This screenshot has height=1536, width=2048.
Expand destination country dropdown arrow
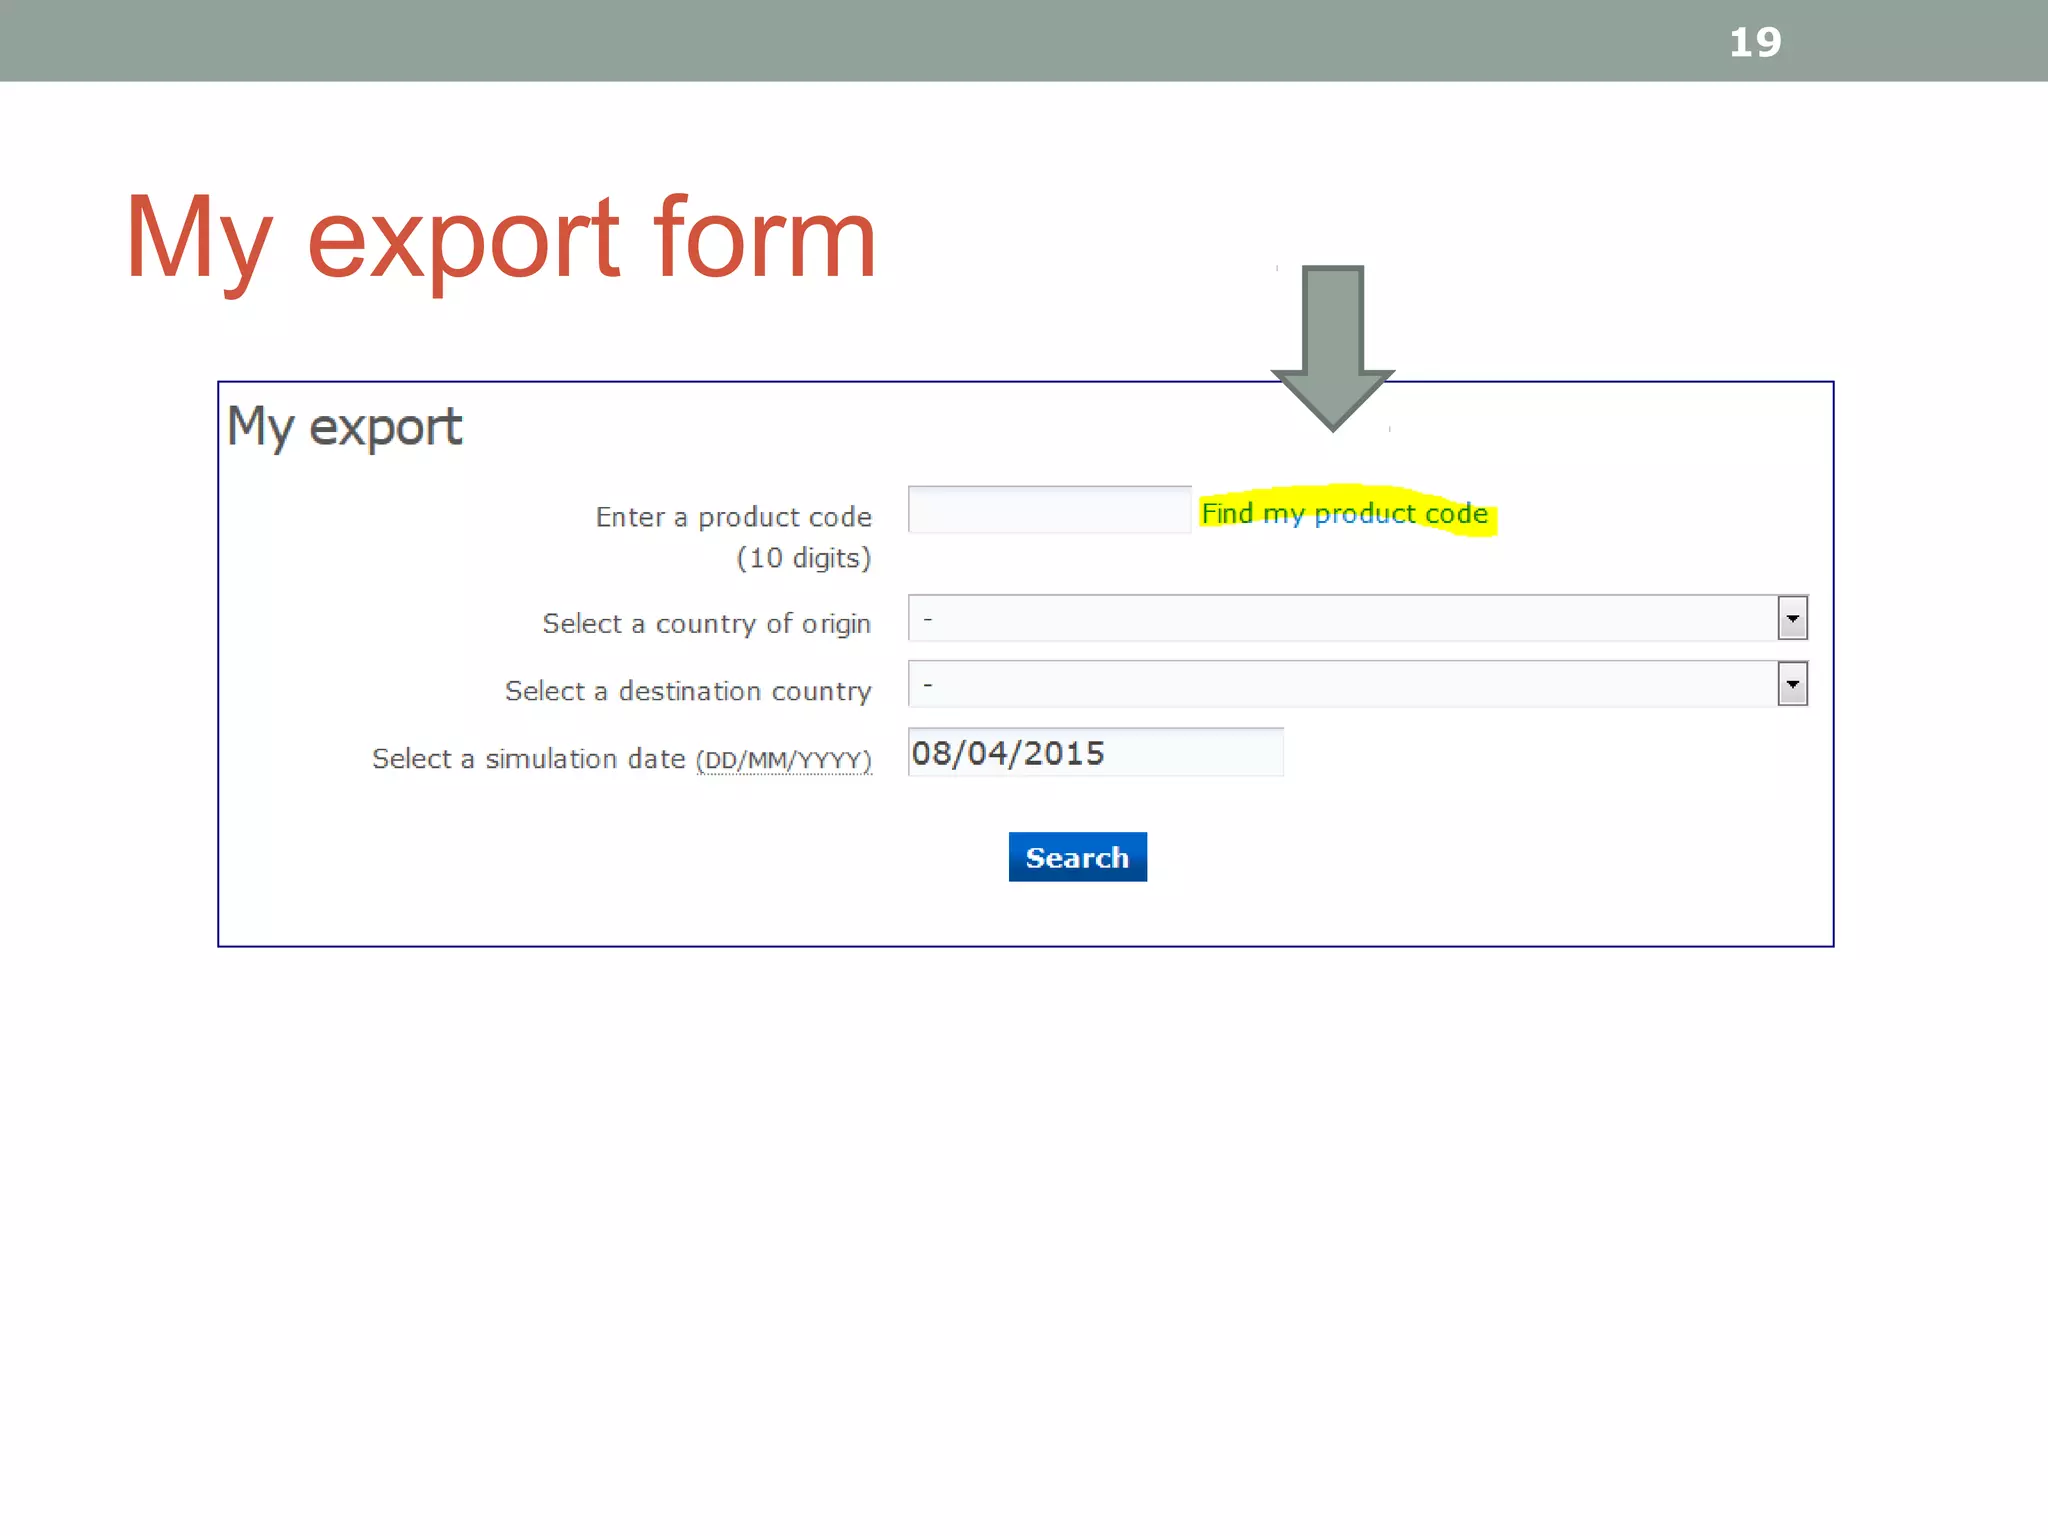click(x=1791, y=685)
